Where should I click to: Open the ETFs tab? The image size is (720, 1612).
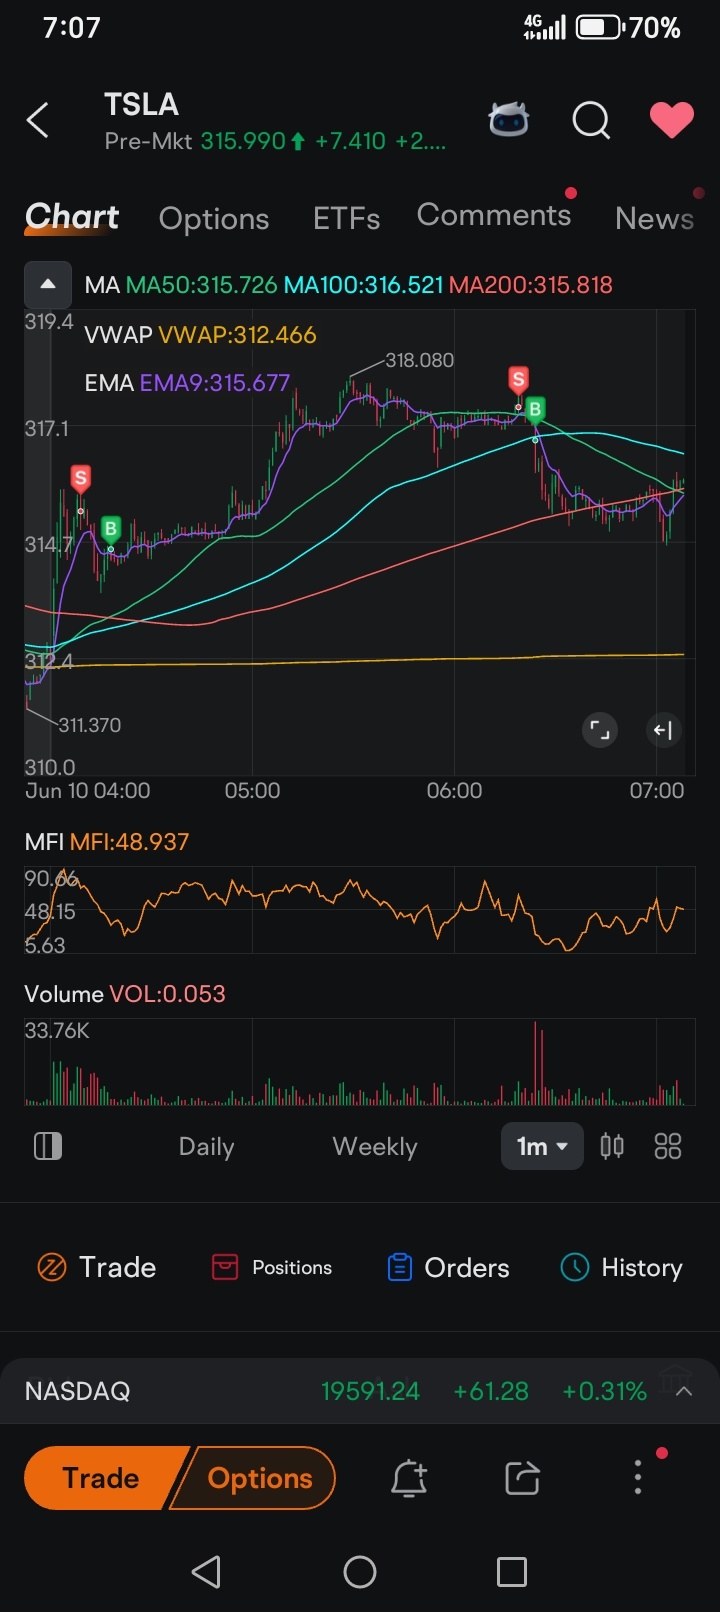tap(346, 219)
